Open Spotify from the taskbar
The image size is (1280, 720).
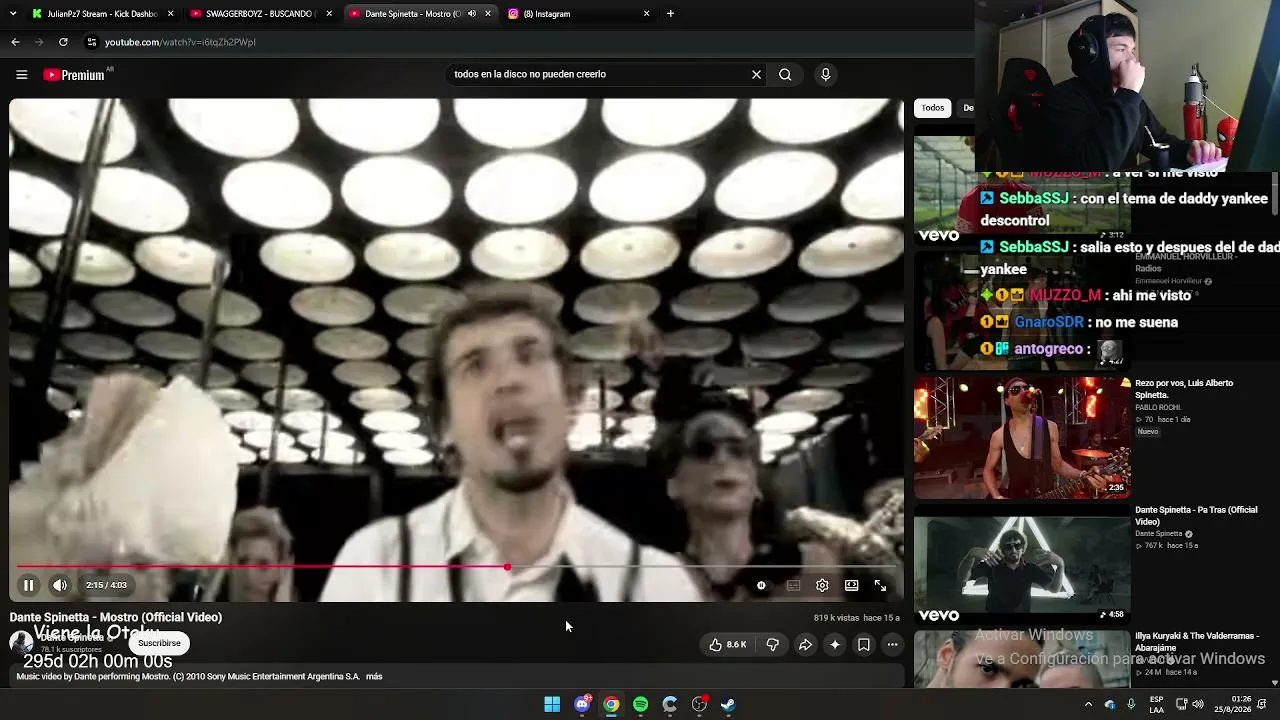(640, 704)
